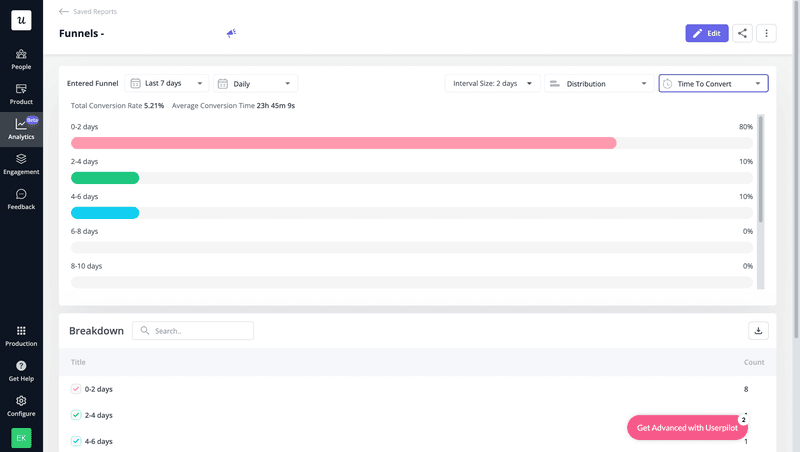Click the Breakdown search field
The width and height of the screenshot is (800, 452).
(x=193, y=331)
